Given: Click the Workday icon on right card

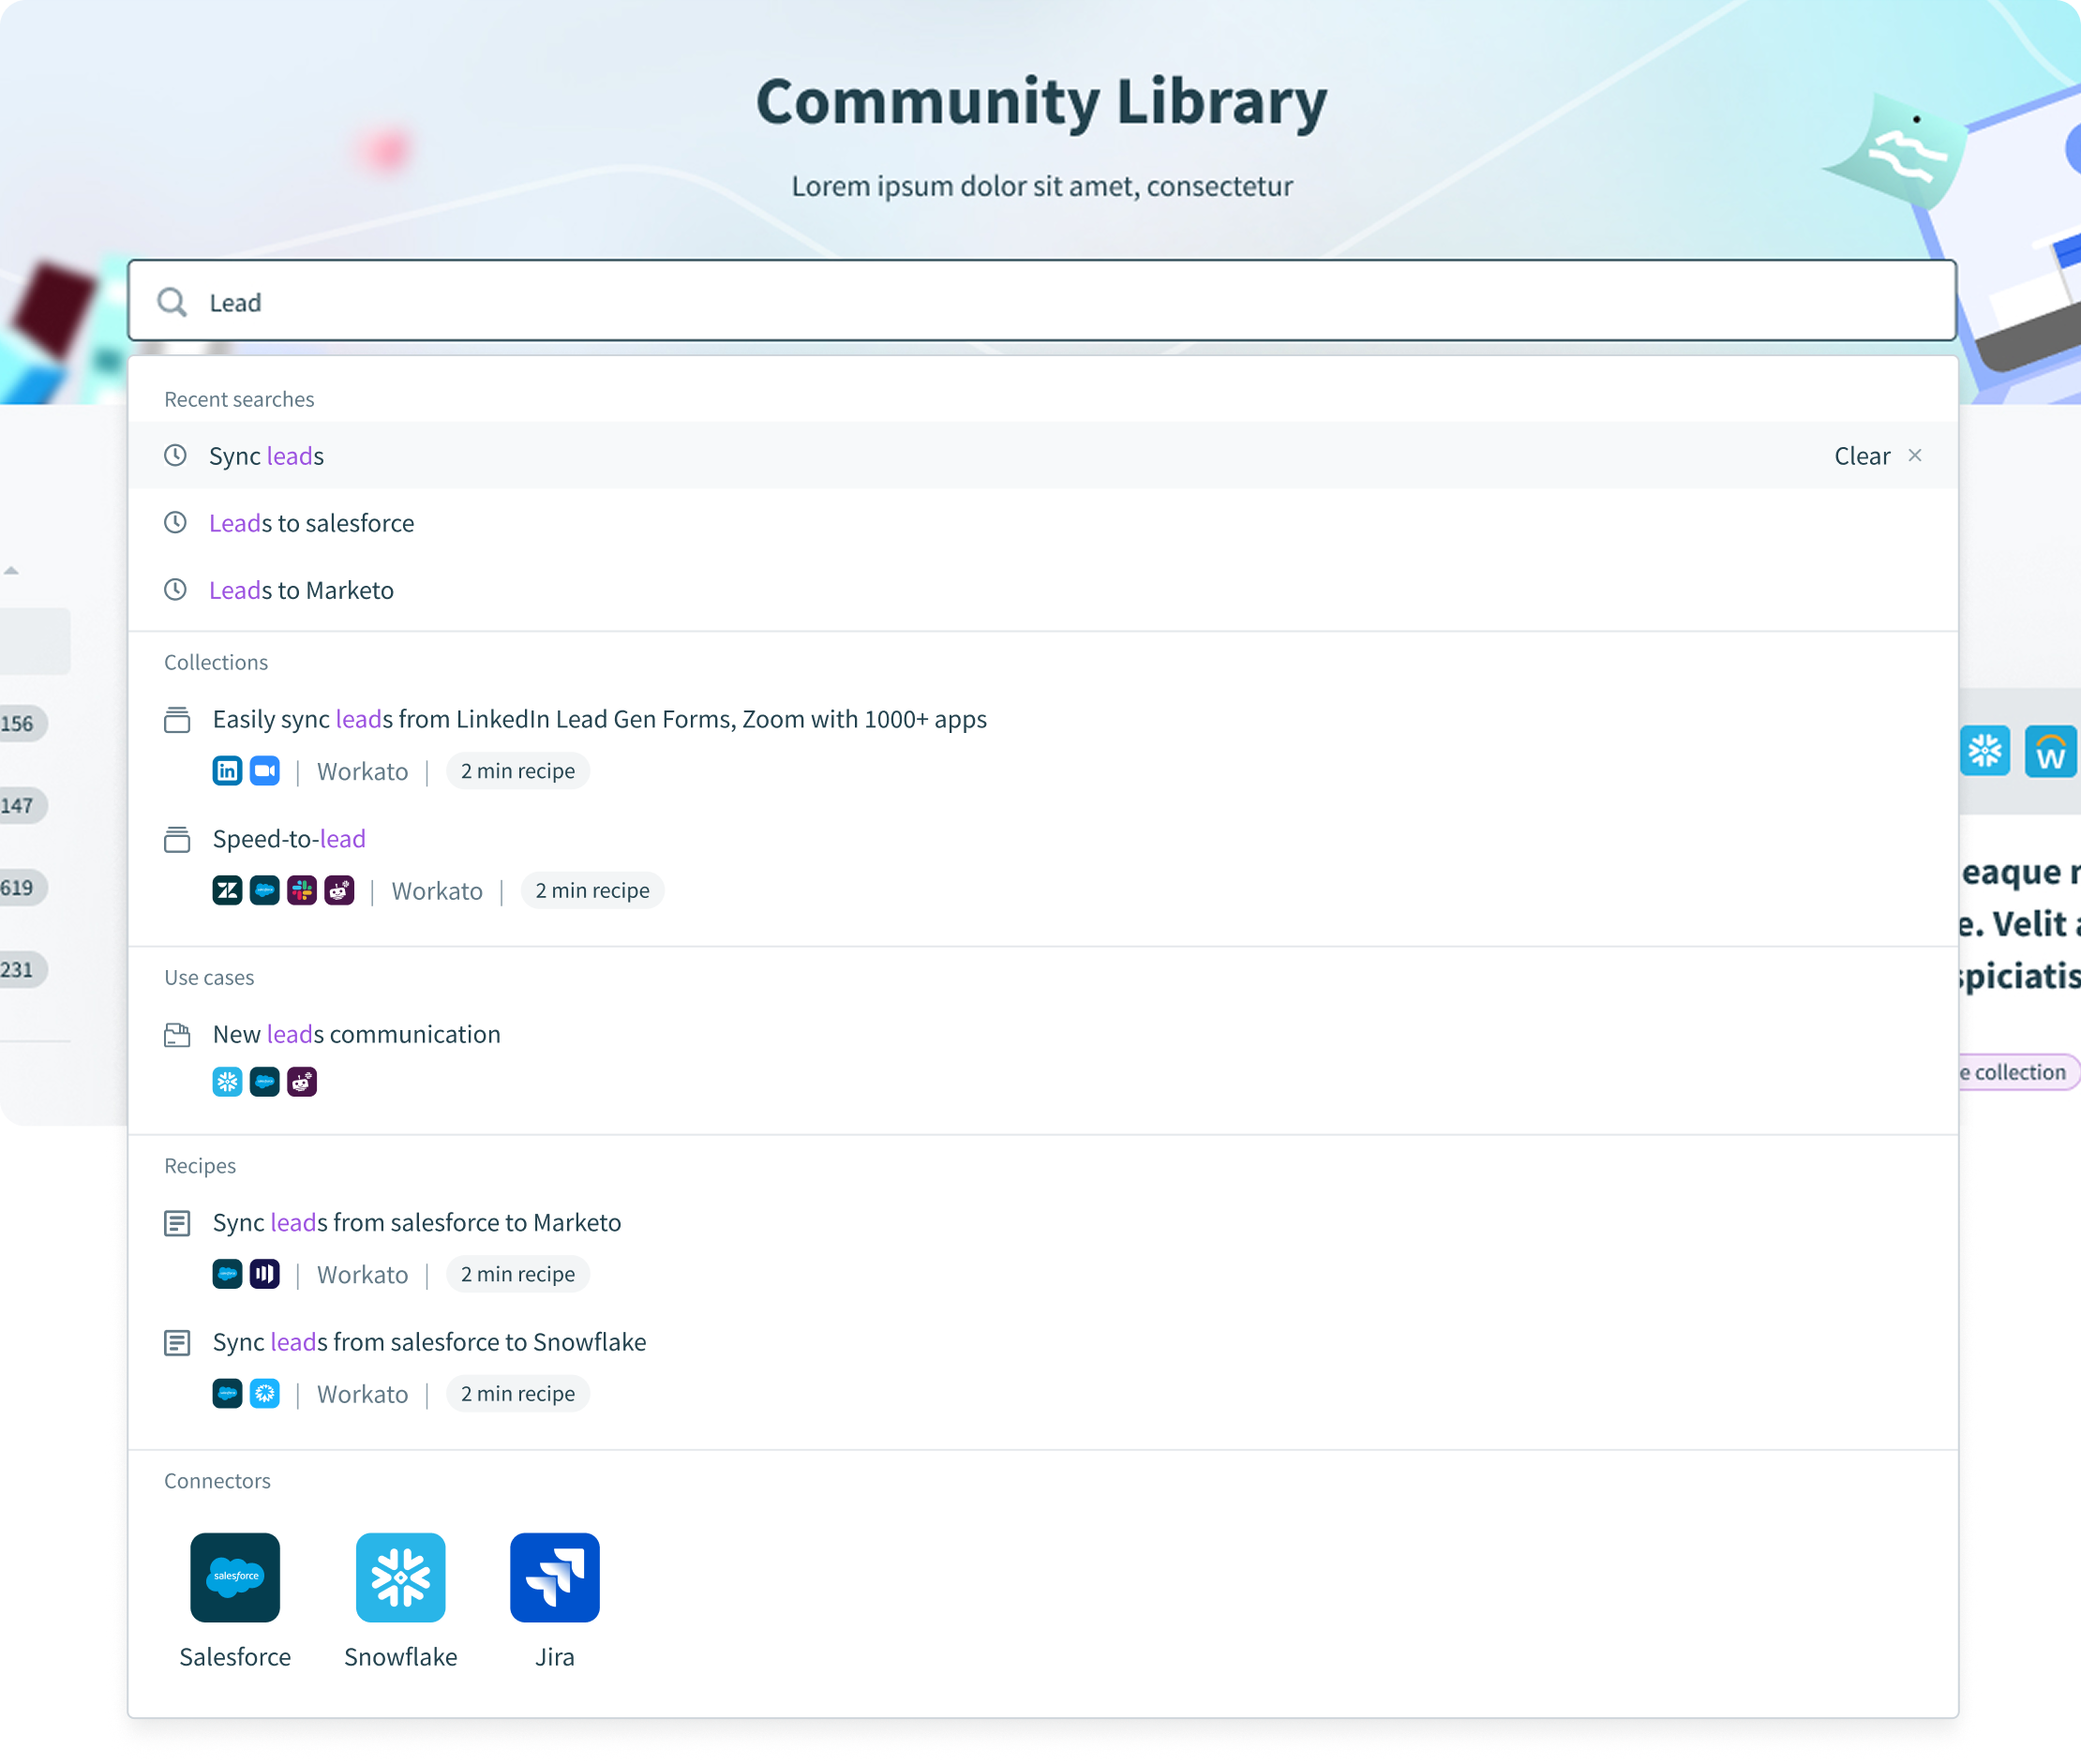Looking at the screenshot, I should [2050, 752].
